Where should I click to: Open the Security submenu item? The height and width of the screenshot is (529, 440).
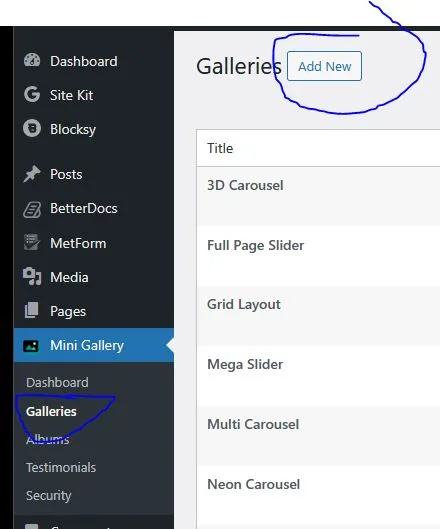click(x=49, y=496)
